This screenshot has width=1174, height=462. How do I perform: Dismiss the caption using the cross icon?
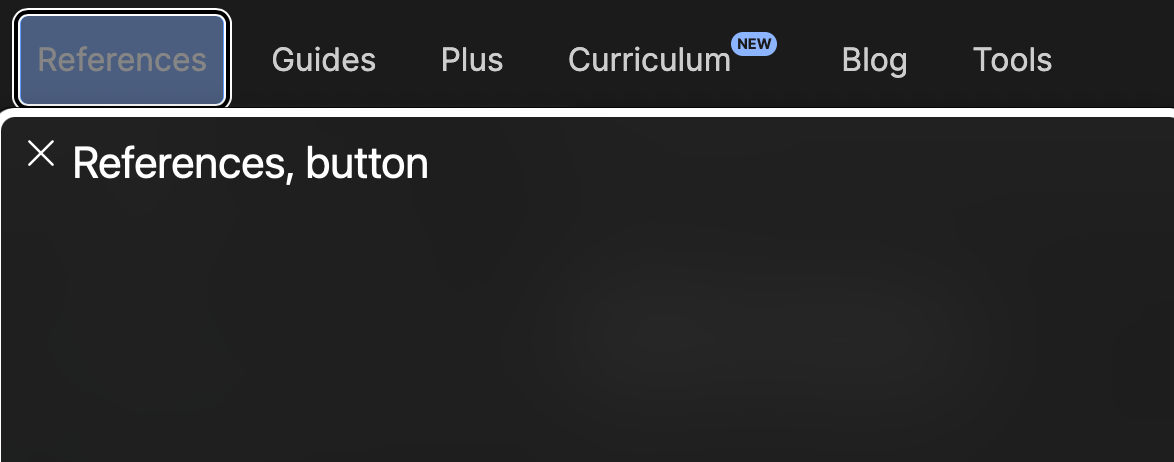click(x=40, y=153)
